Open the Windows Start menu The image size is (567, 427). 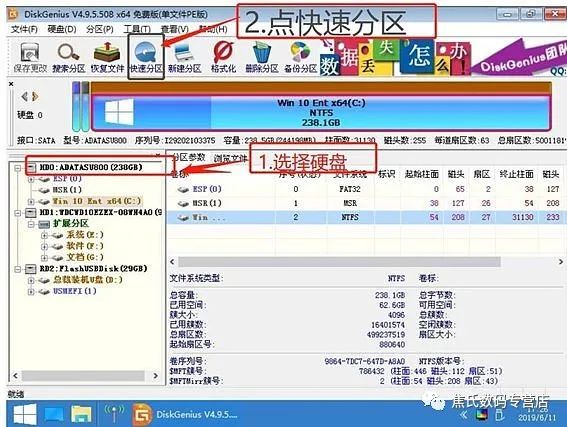(x=24, y=414)
